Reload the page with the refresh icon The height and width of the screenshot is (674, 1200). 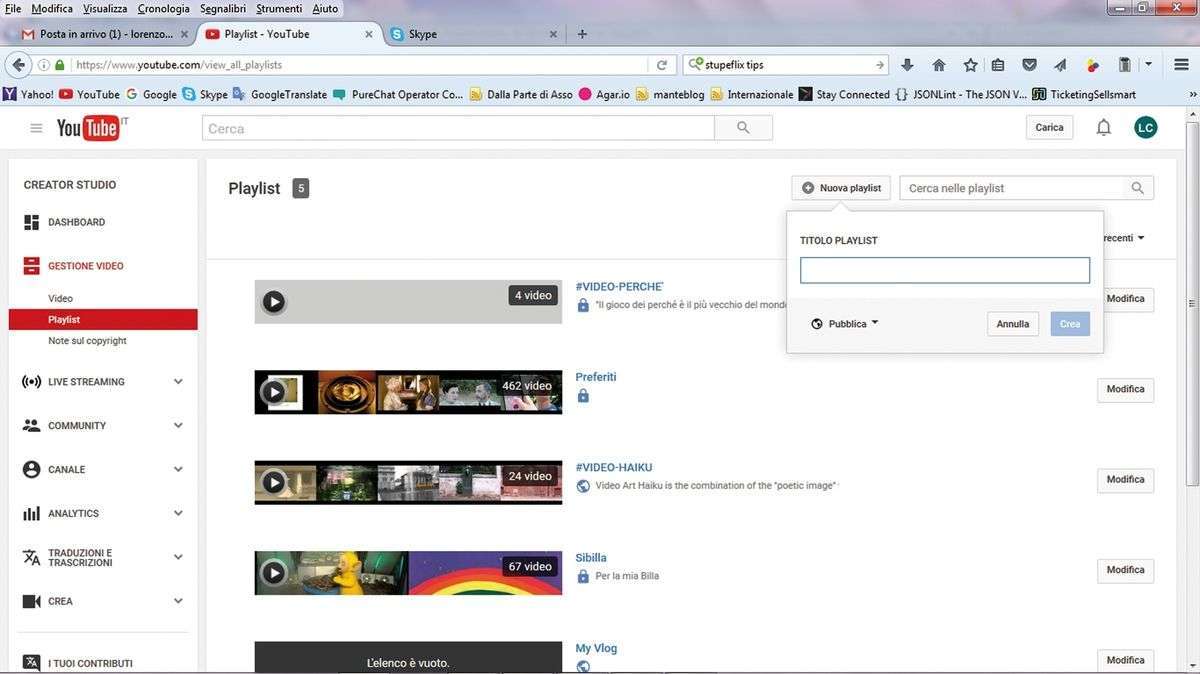(x=662, y=65)
